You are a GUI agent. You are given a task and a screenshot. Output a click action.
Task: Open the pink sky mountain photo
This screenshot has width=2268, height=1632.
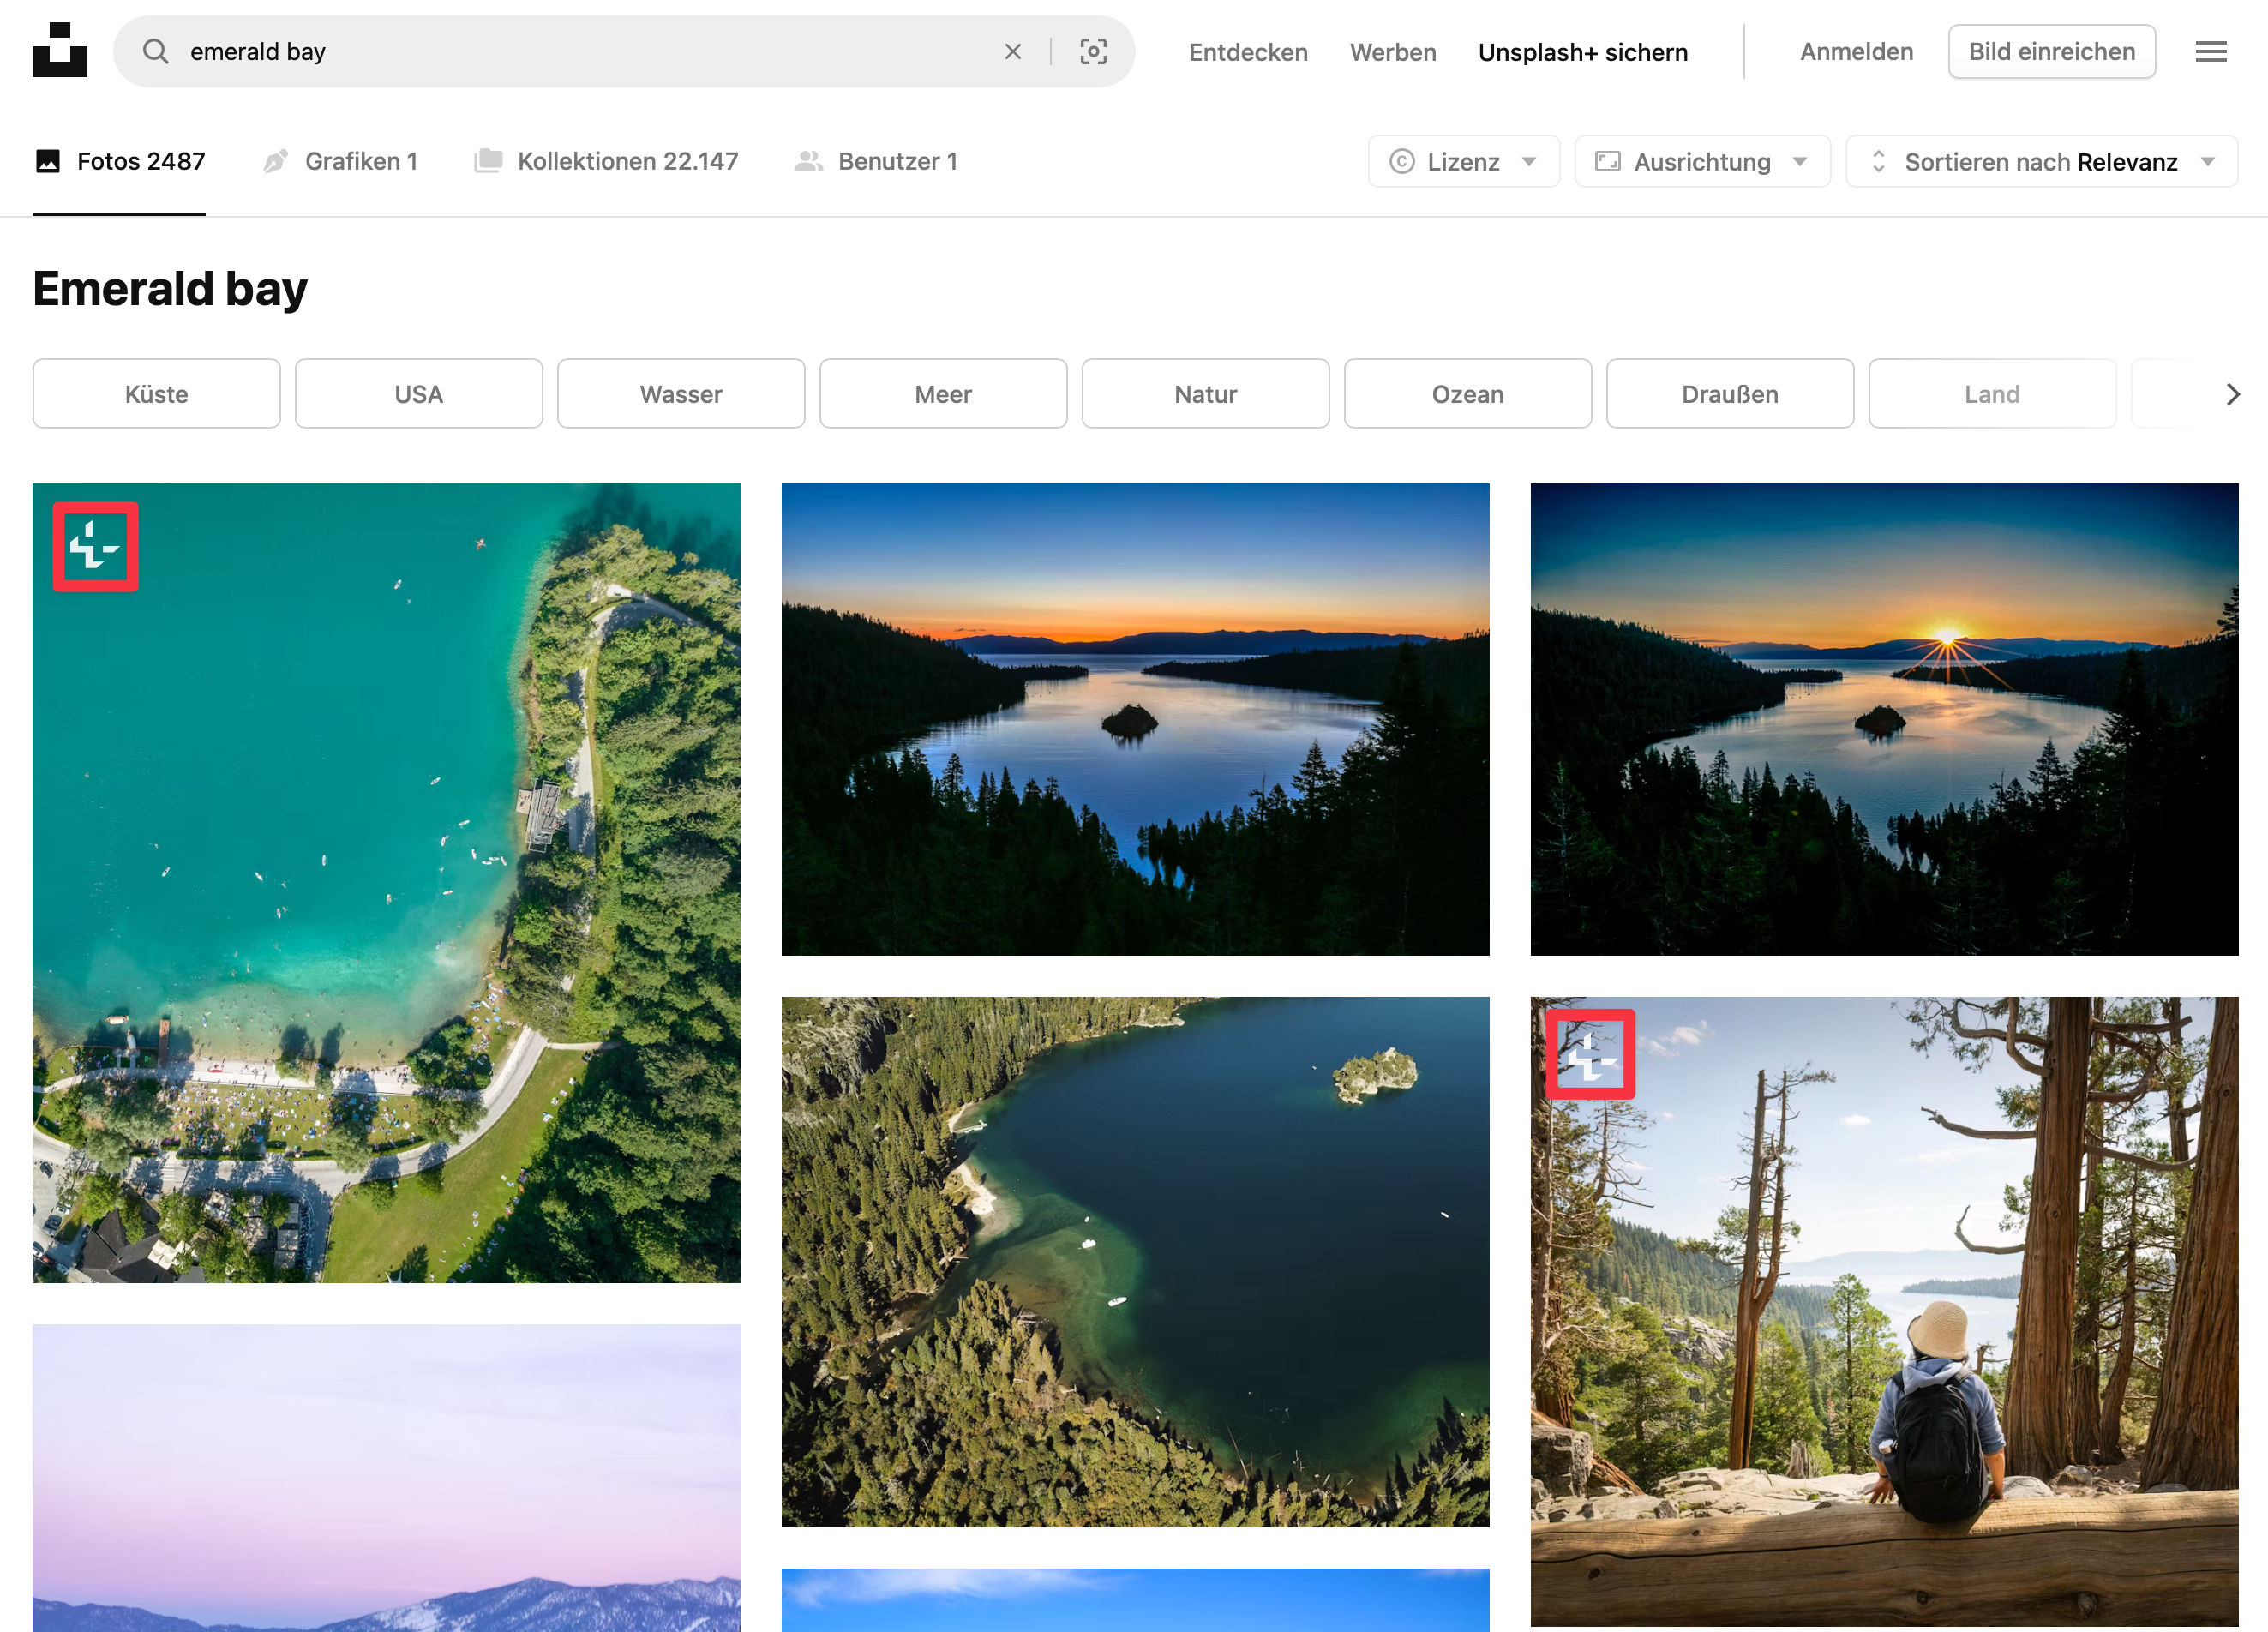386,1478
